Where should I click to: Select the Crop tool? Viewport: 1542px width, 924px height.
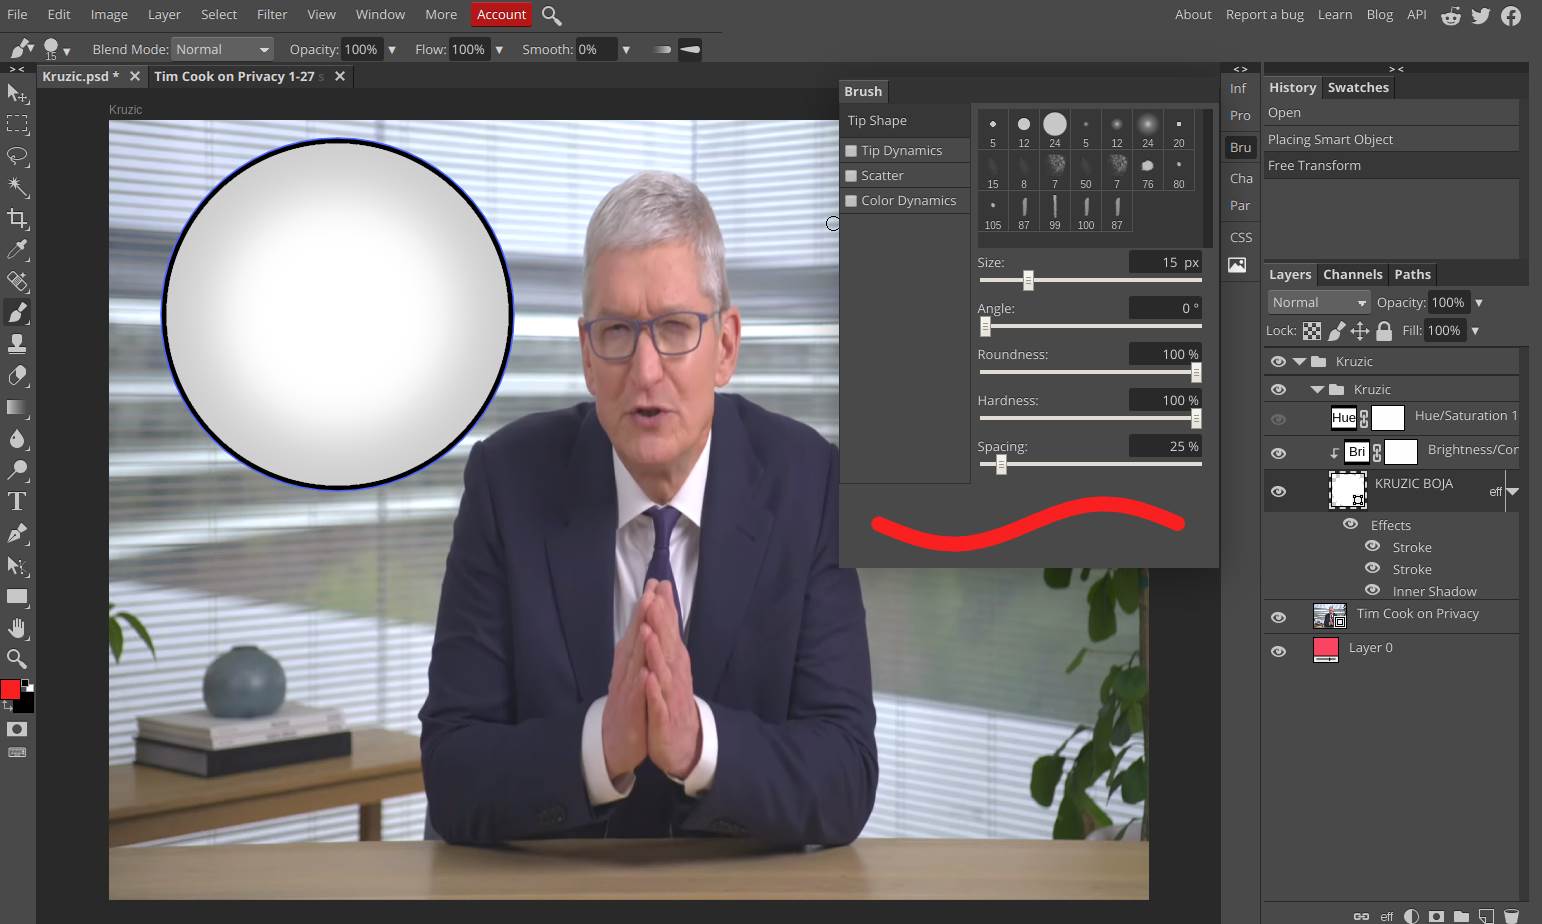pos(16,219)
